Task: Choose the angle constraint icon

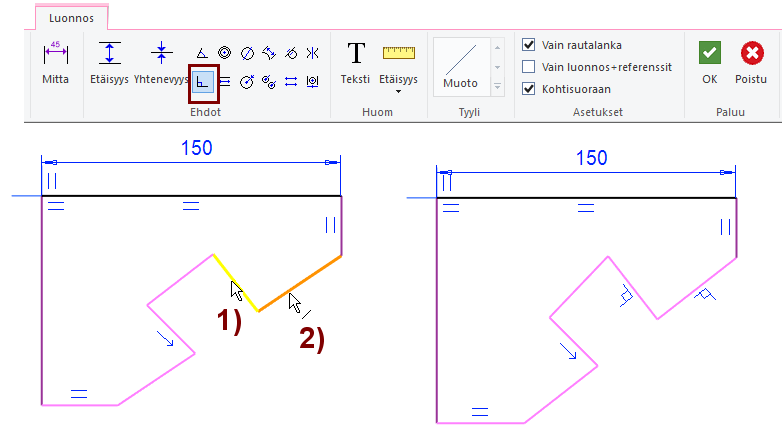Action: (203, 53)
